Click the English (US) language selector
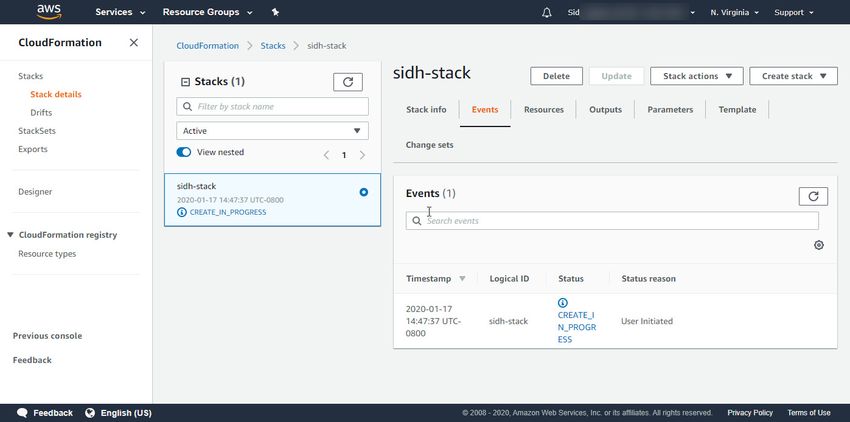 126,413
